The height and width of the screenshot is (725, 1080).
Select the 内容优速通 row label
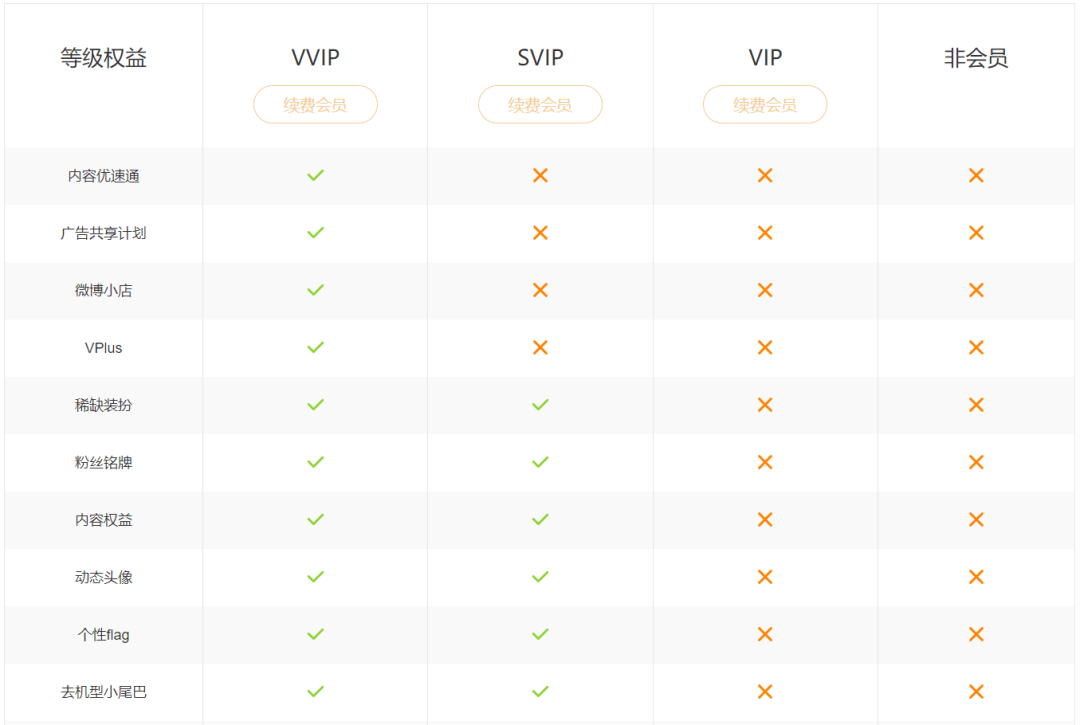104,176
